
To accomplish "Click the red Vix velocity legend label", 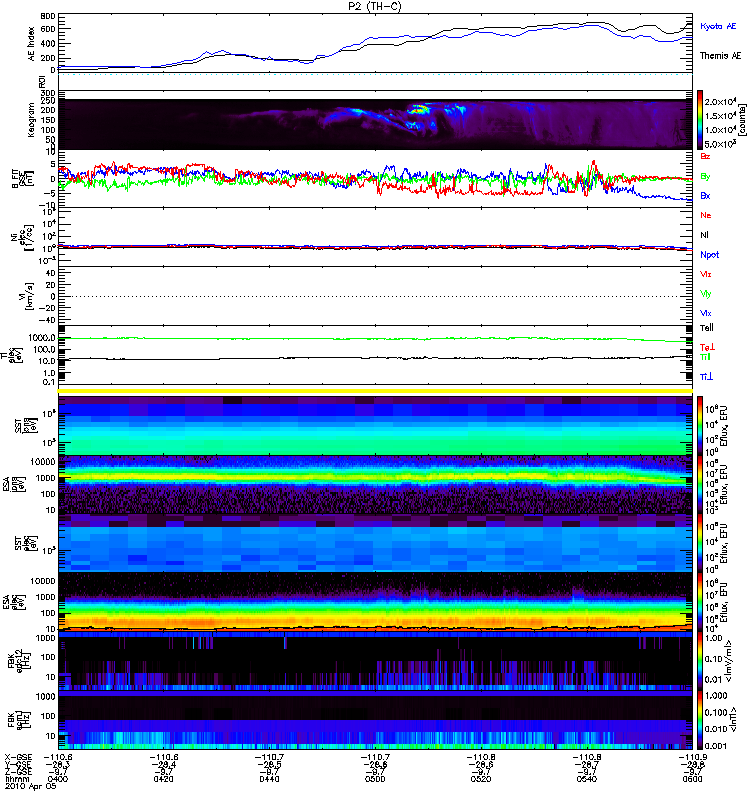I will [706, 274].
